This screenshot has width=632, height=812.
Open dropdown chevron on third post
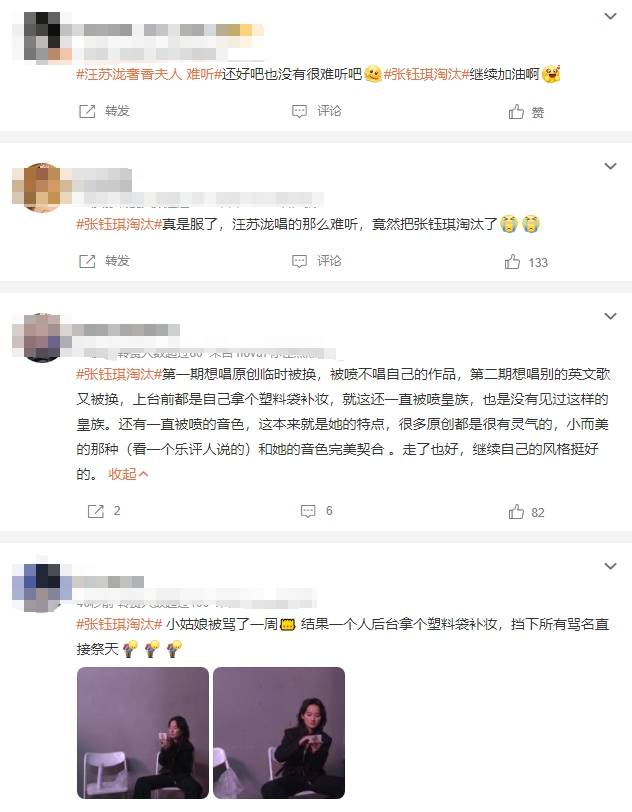pos(611,316)
